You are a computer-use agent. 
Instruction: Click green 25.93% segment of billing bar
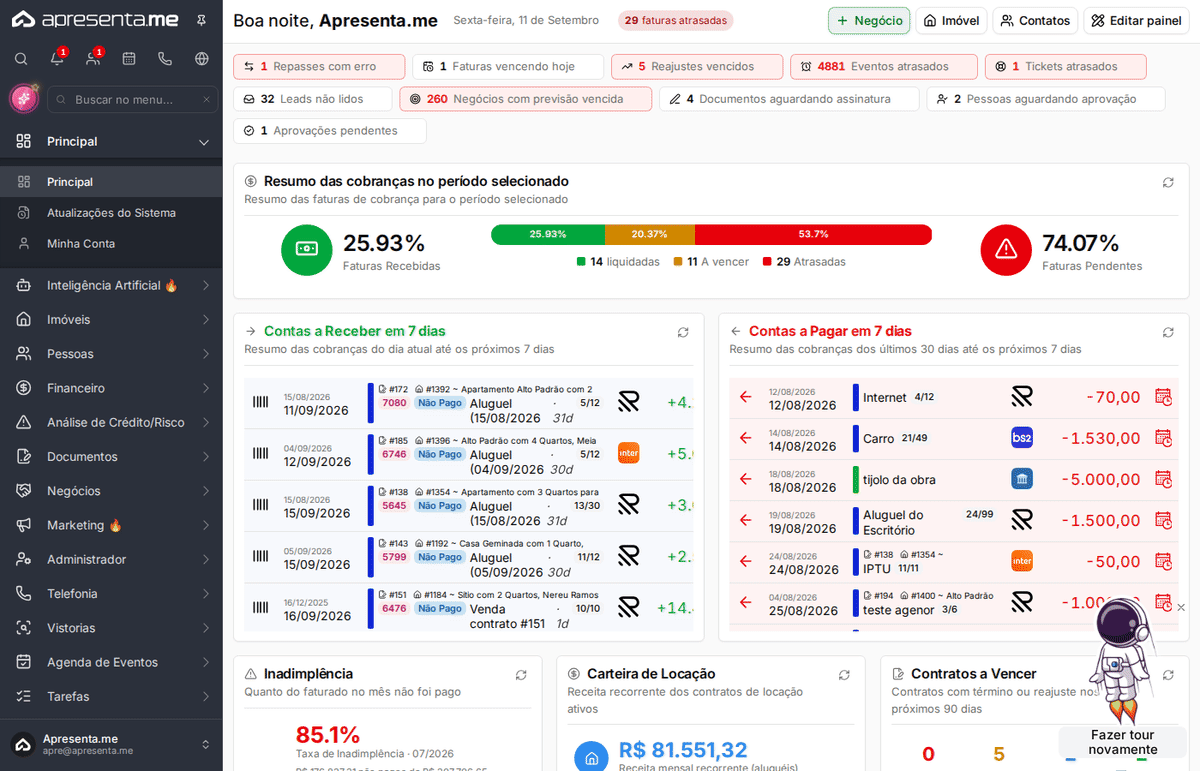548,234
